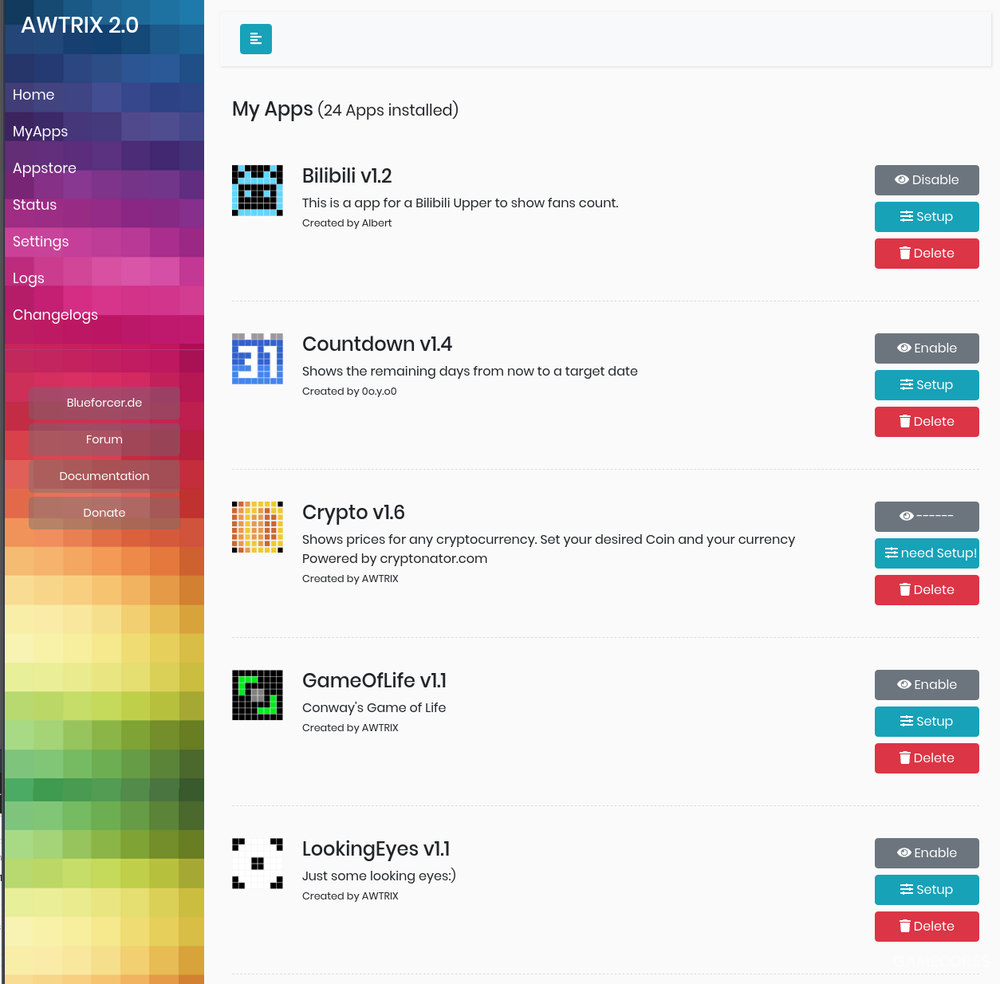Viewport: 1000px width, 984px height.
Task: Delete the Countdown app
Action: [x=927, y=422]
